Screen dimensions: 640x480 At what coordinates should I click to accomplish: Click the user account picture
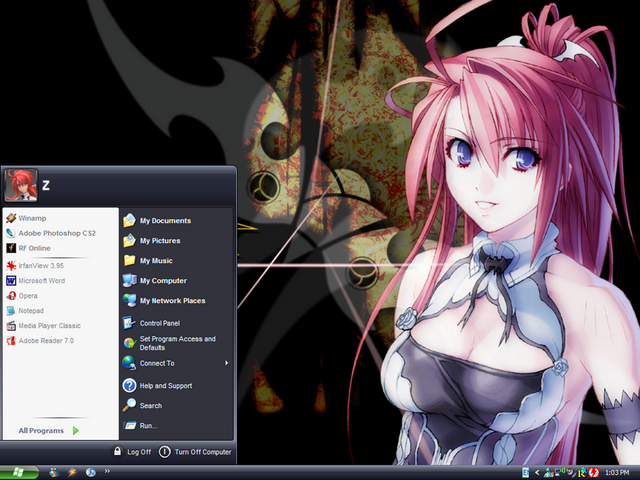point(21,185)
